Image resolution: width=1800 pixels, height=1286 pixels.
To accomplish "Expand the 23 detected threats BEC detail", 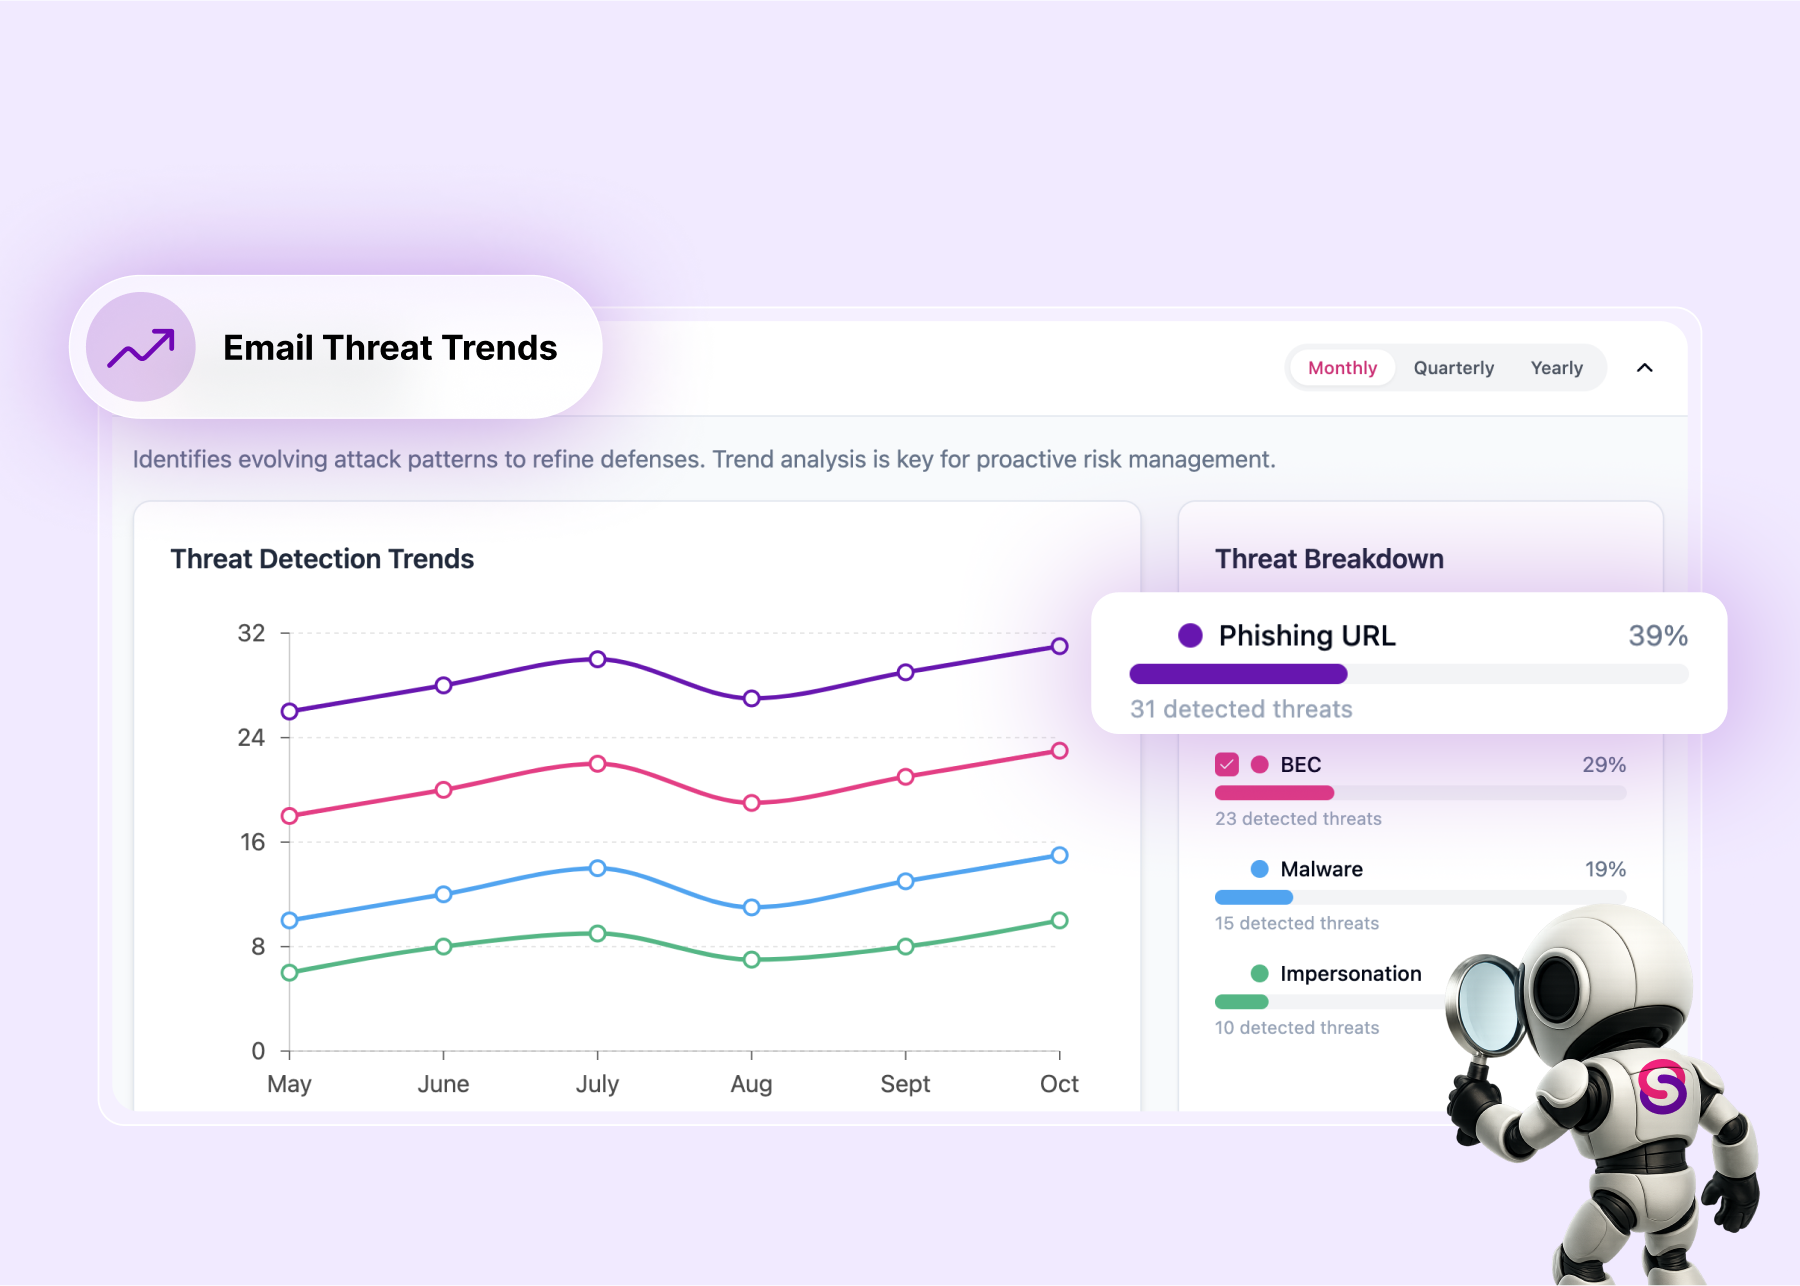I will (1298, 819).
